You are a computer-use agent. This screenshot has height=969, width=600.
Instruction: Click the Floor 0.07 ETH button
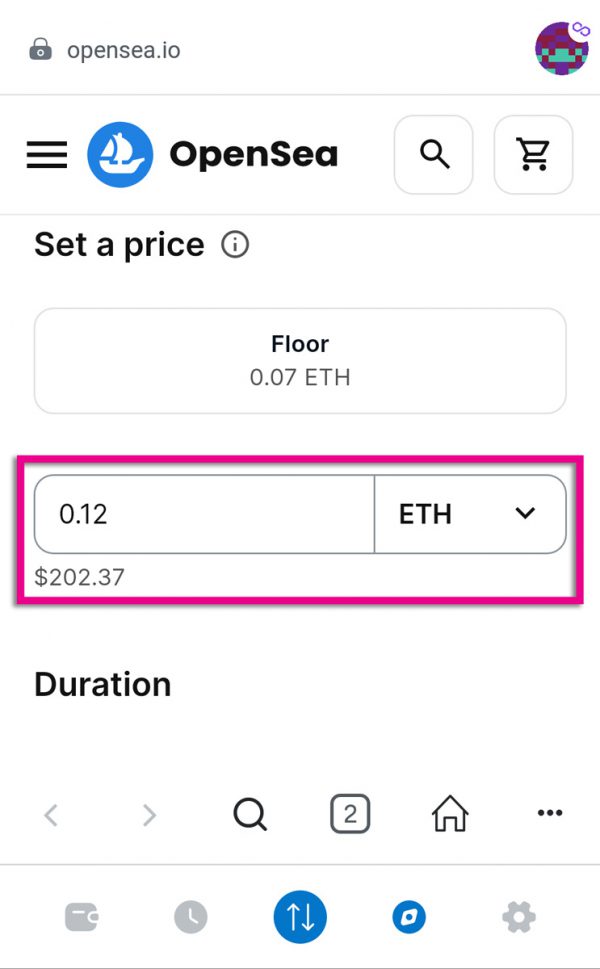300,360
